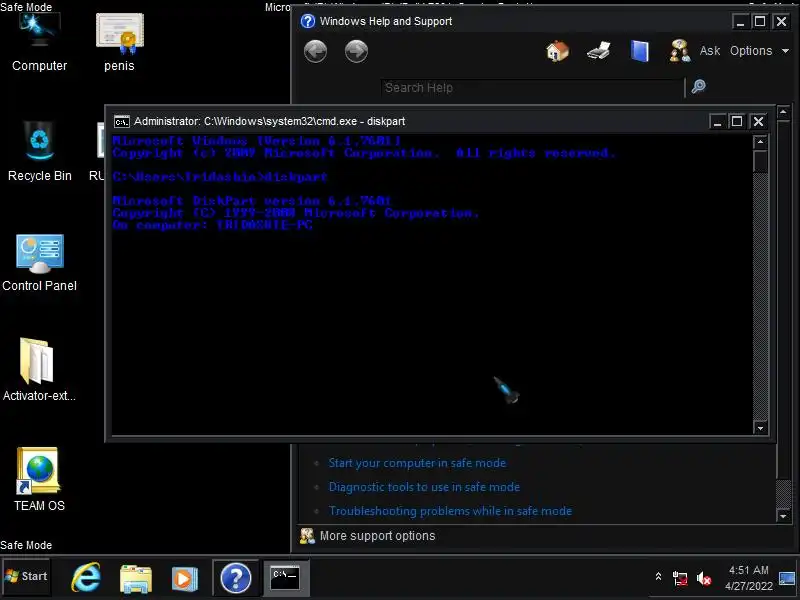Click the Ask person icon in Help
Screen dimensions: 800x600
[680, 51]
